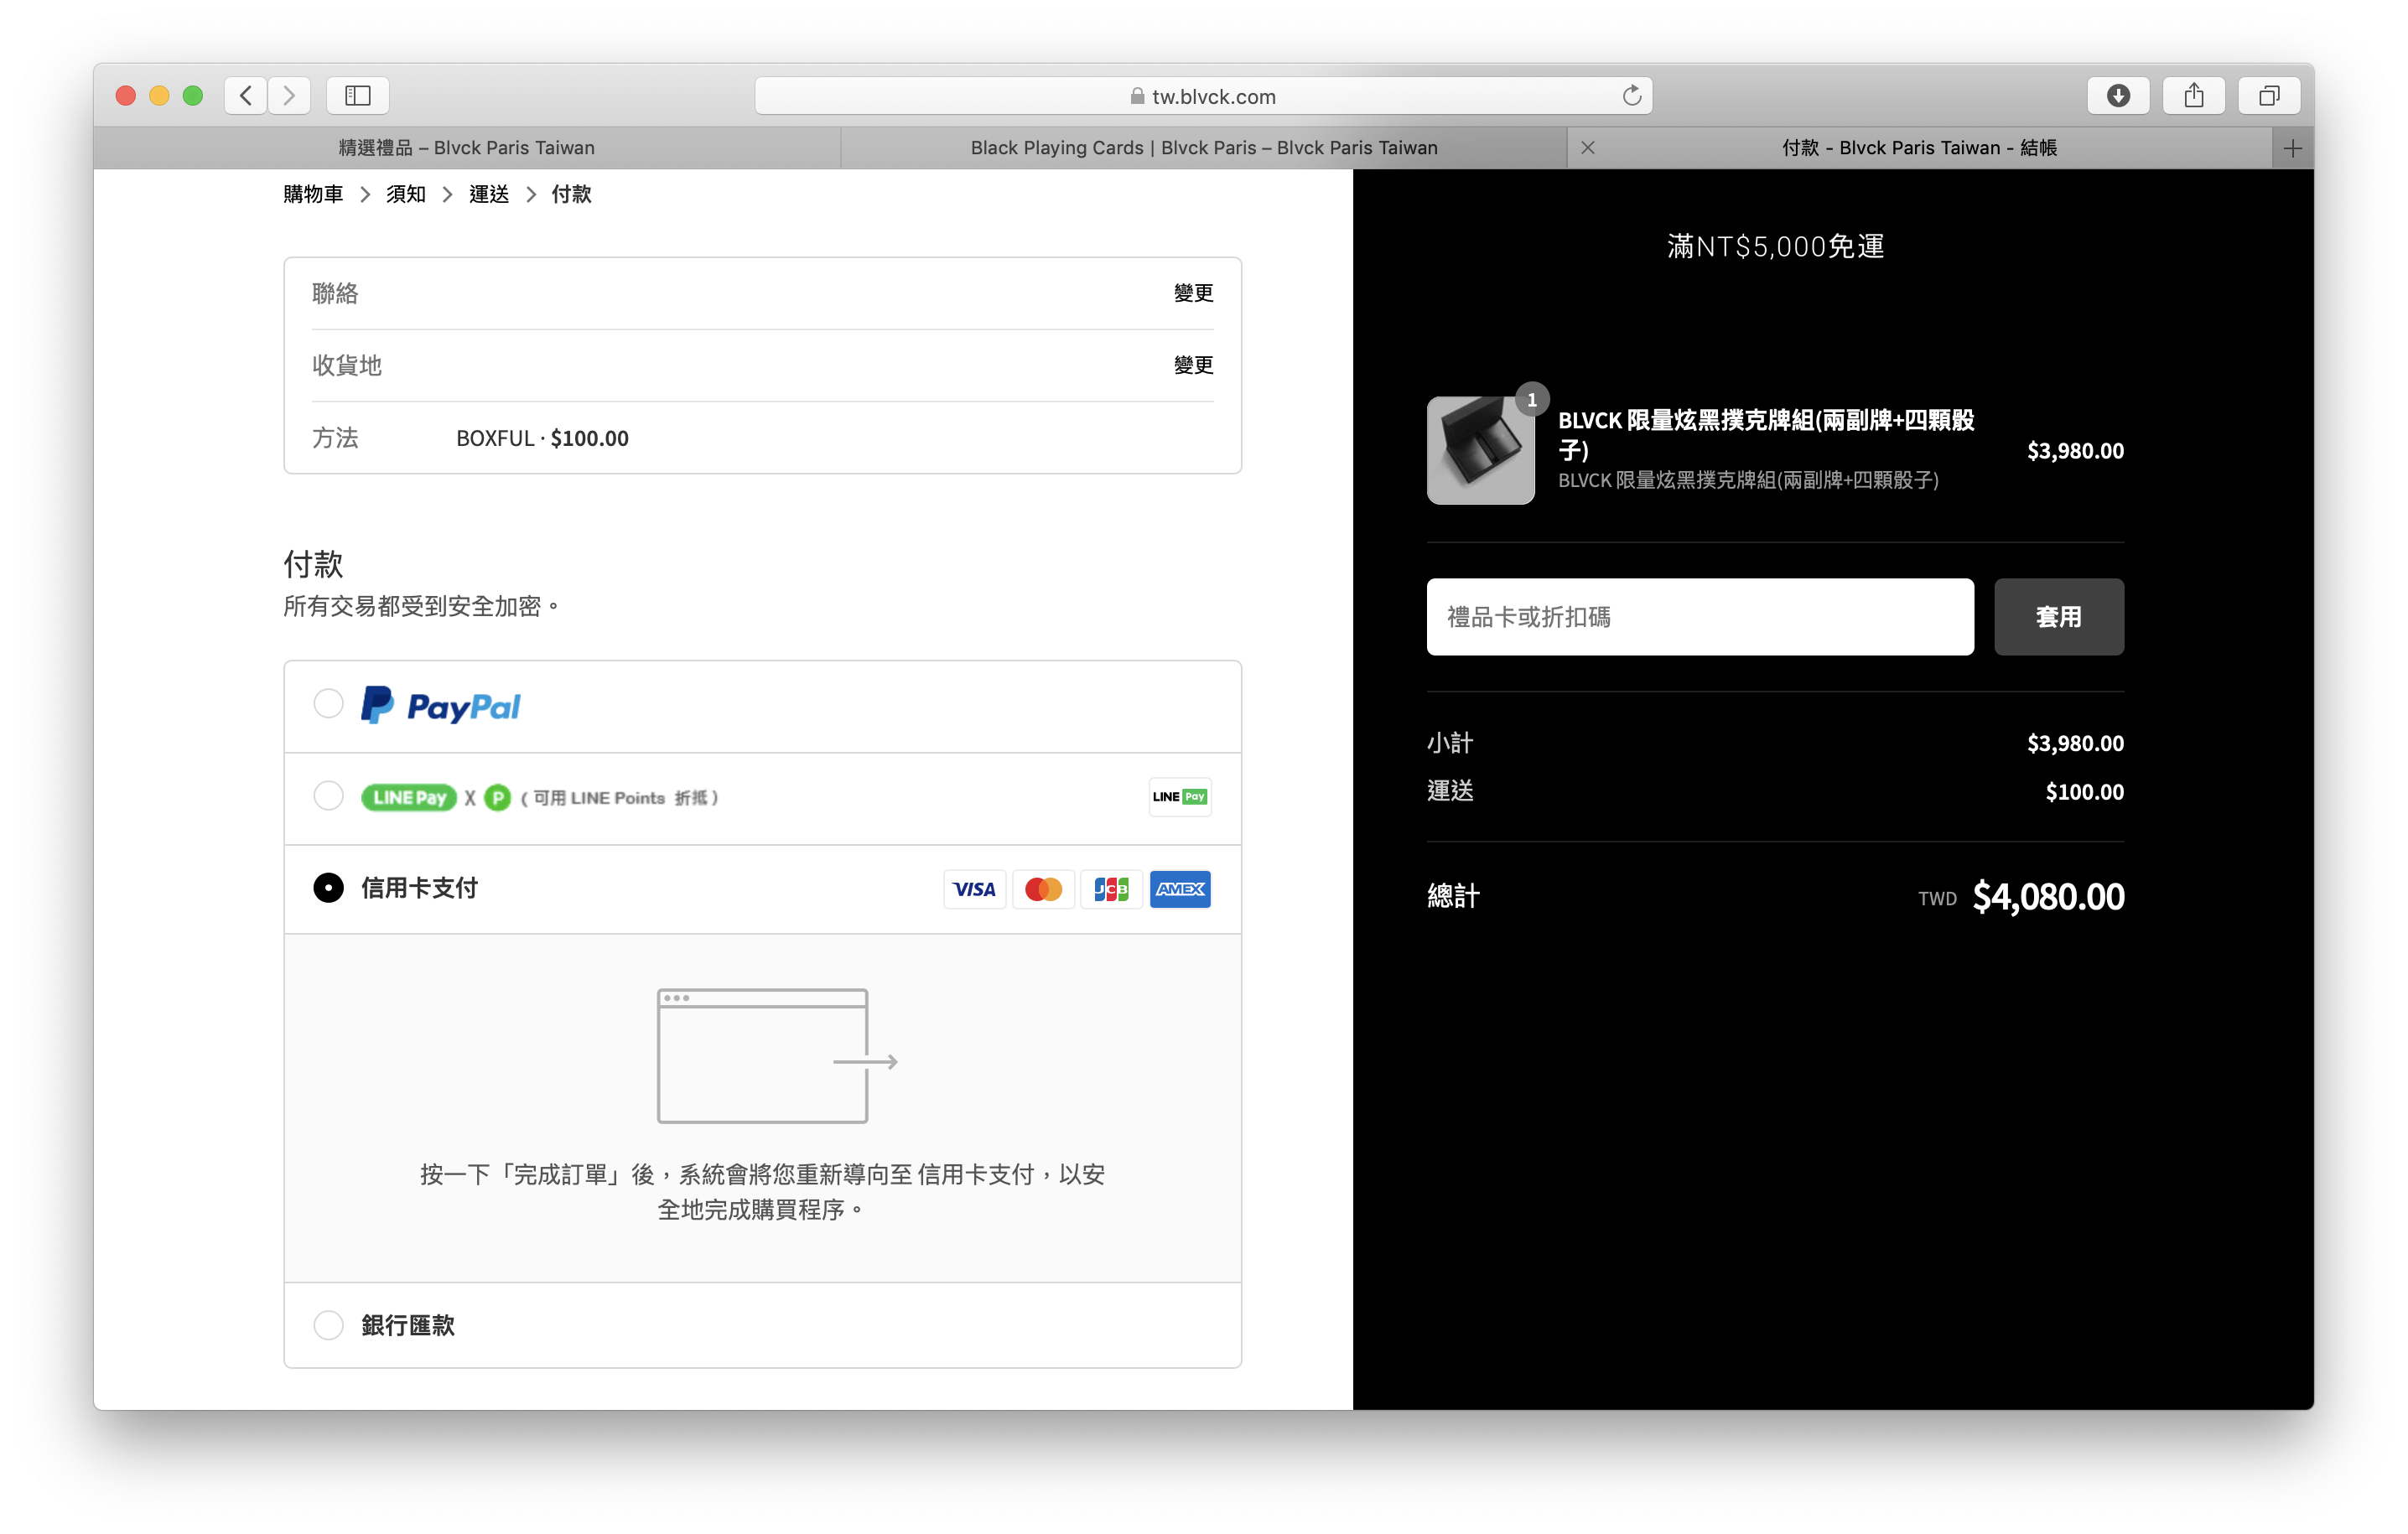This screenshot has width=2408, height=1534.
Task: Click the redirect browser window illustration
Action: coord(777,1056)
